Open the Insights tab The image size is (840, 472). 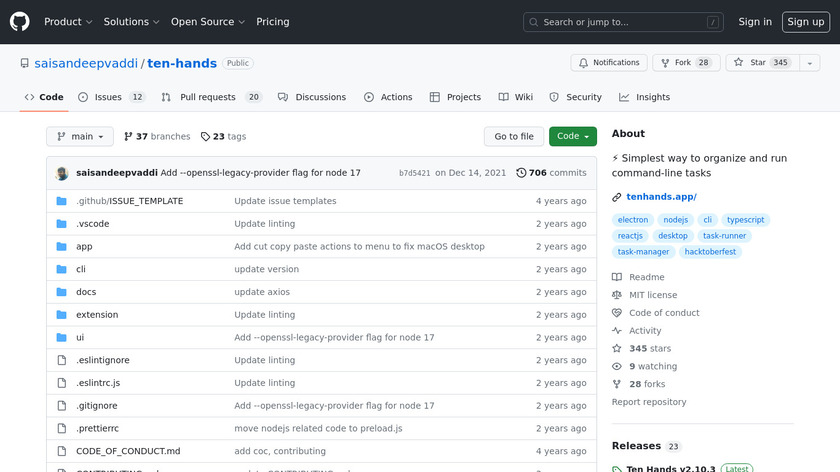tap(645, 97)
